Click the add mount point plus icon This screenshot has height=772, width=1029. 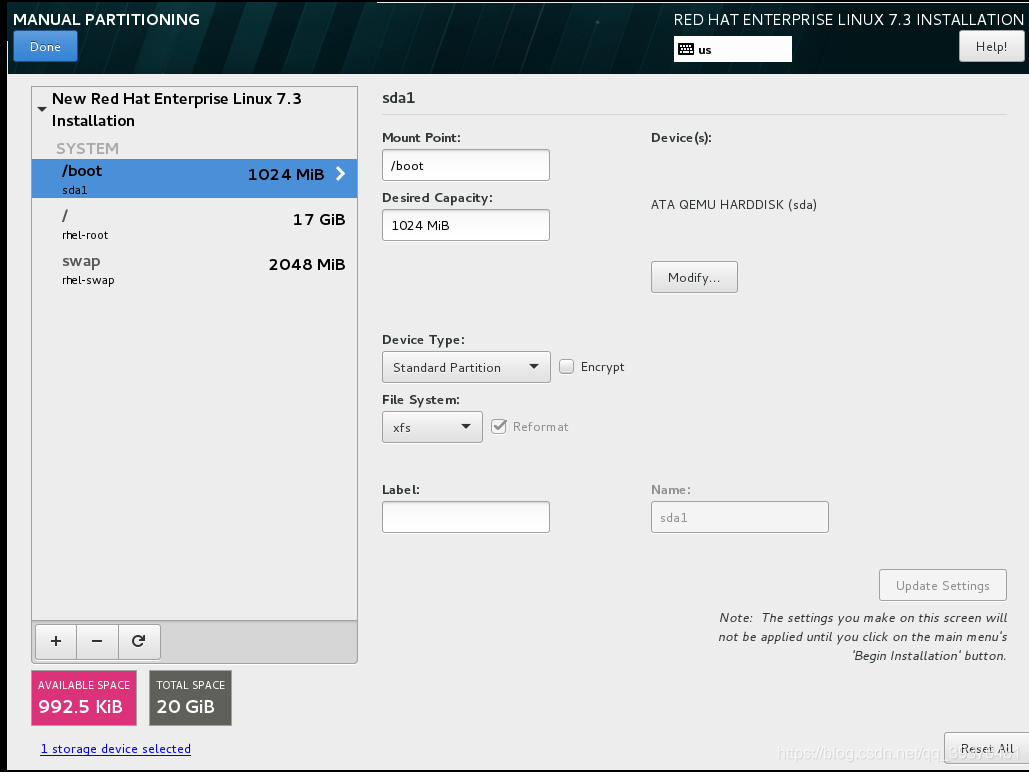[56, 641]
